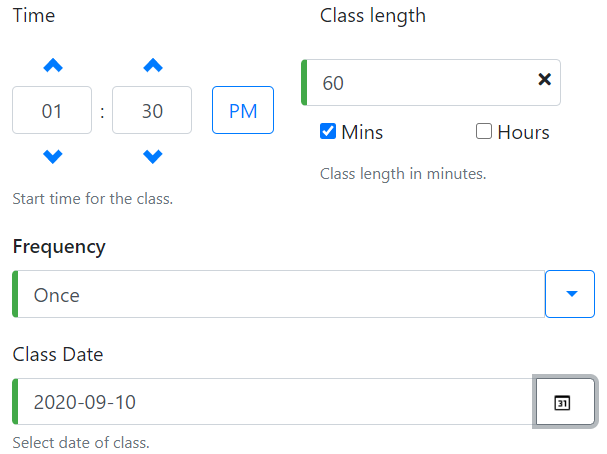Click the "Class Date" label heading
Viewport: 607px width, 454px height.
(x=58, y=354)
